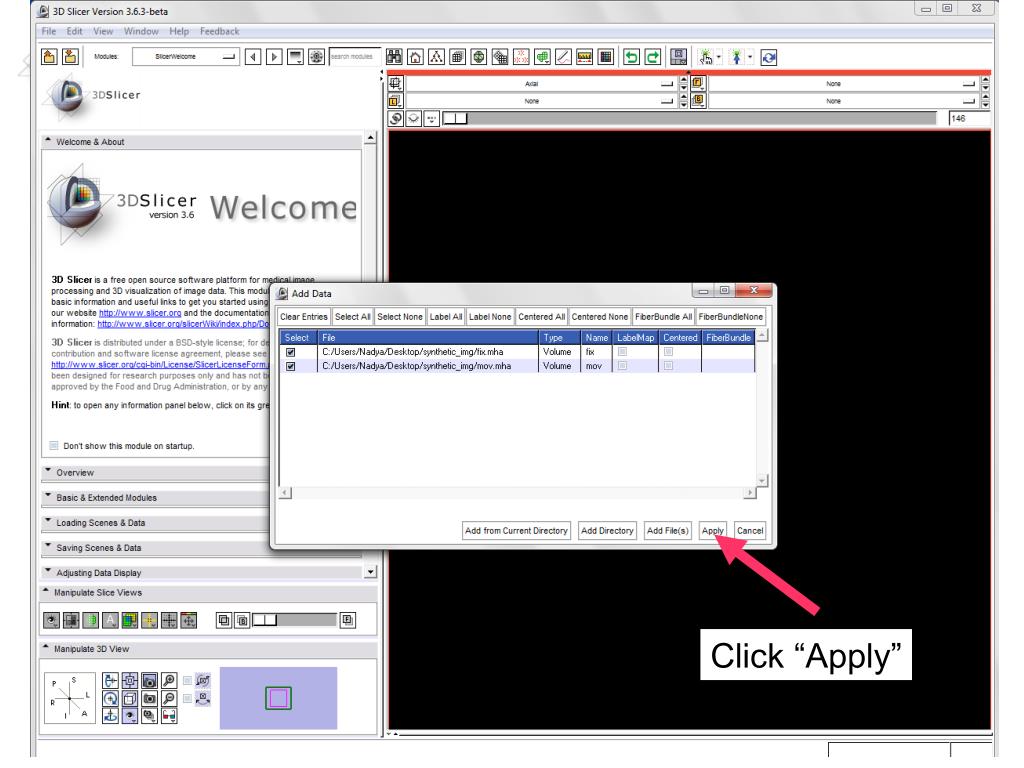Image resolution: width=1024 pixels, height=768 pixels.
Task: Toggle the lower 3D view rock checkbox
Action: coord(187,698)
